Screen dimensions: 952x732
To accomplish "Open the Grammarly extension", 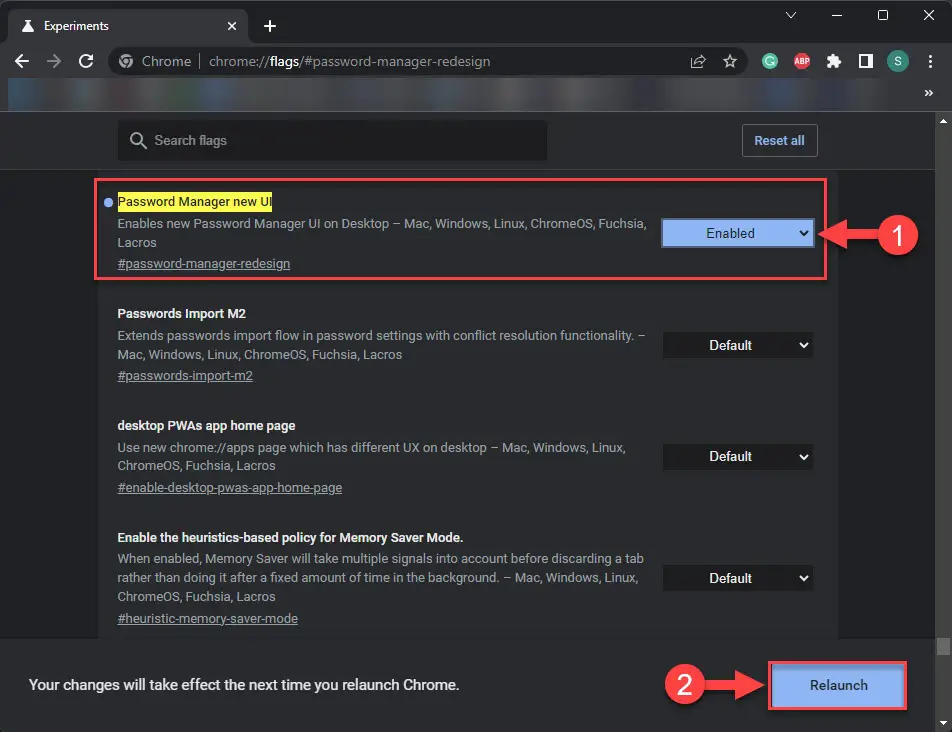I will [770, 61].
